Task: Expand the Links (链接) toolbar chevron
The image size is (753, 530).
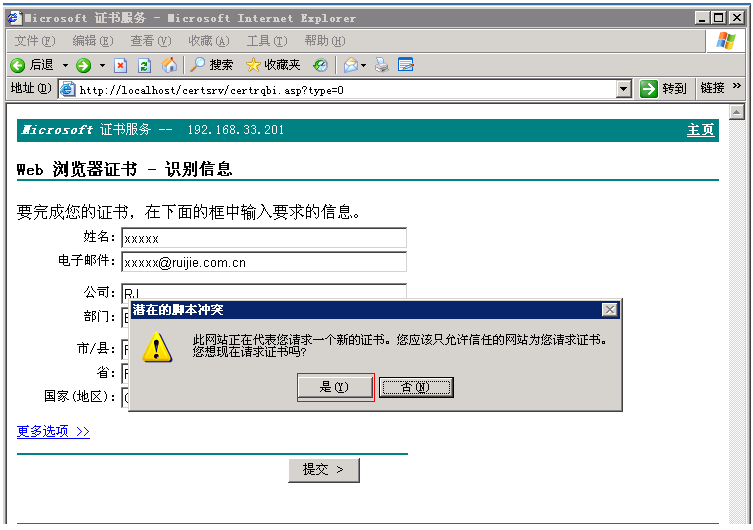Action: (x=738, y=88)
